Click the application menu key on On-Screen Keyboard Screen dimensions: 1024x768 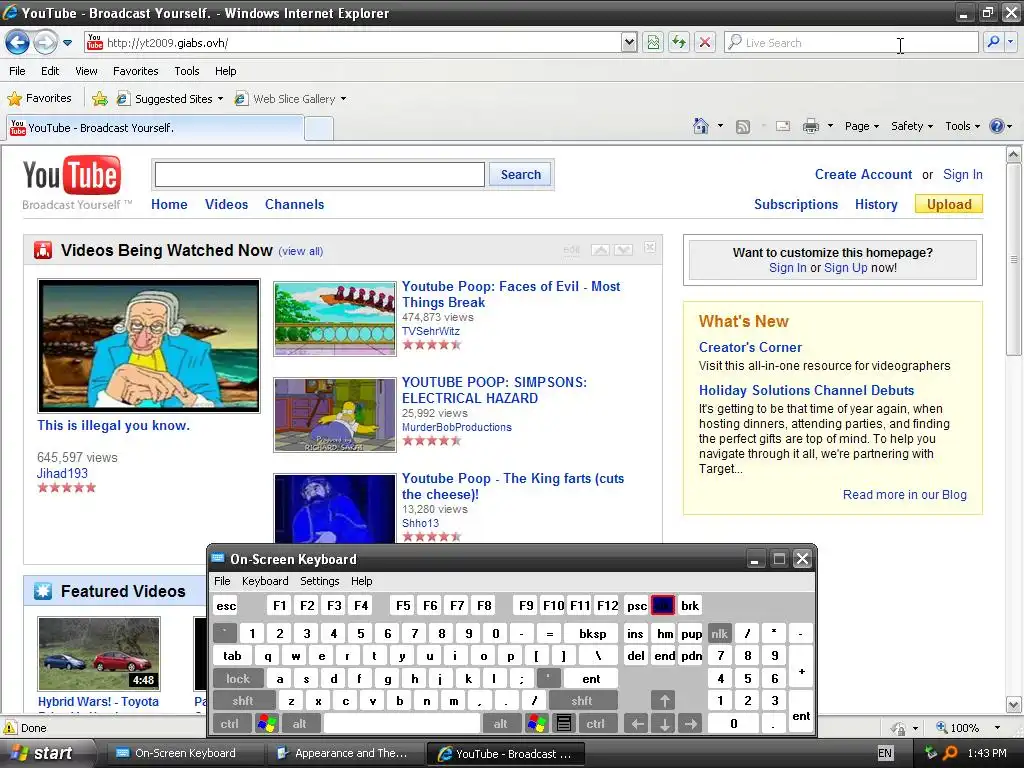(564, 724)
